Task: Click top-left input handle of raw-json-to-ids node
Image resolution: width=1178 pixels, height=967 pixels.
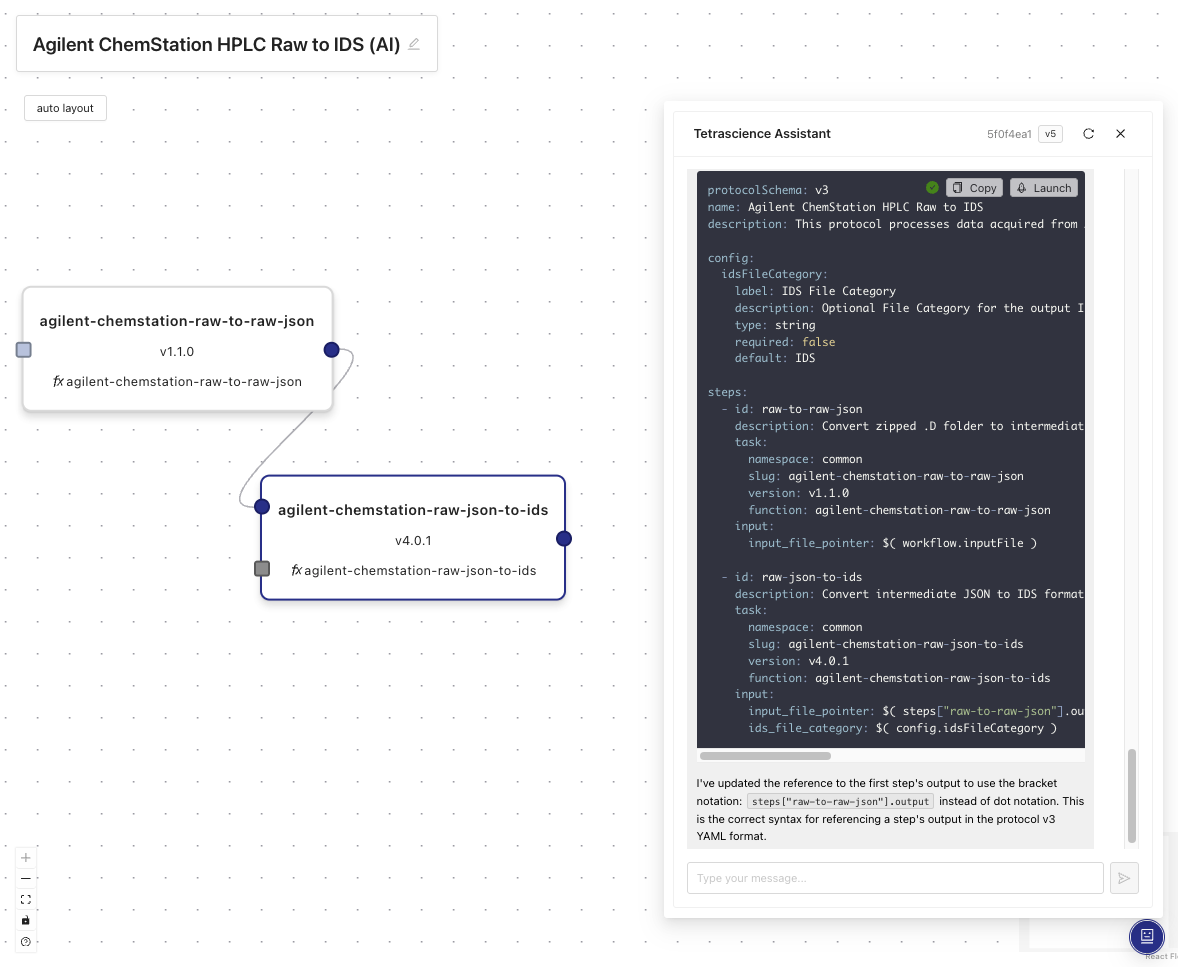Action: pos(261,506)
